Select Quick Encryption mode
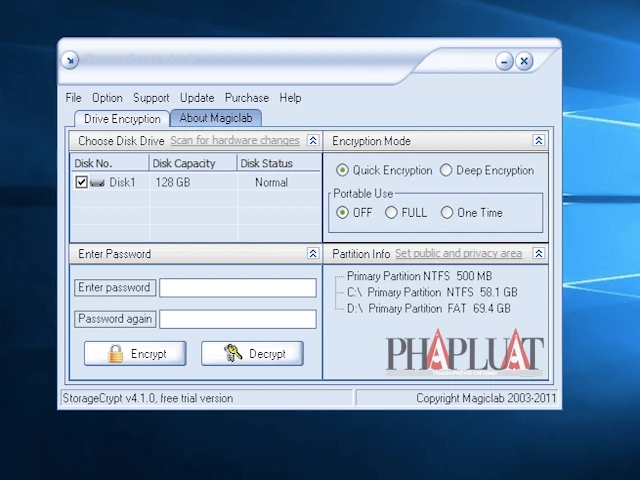This screenshot has height=480, width=640. (343, 171)
